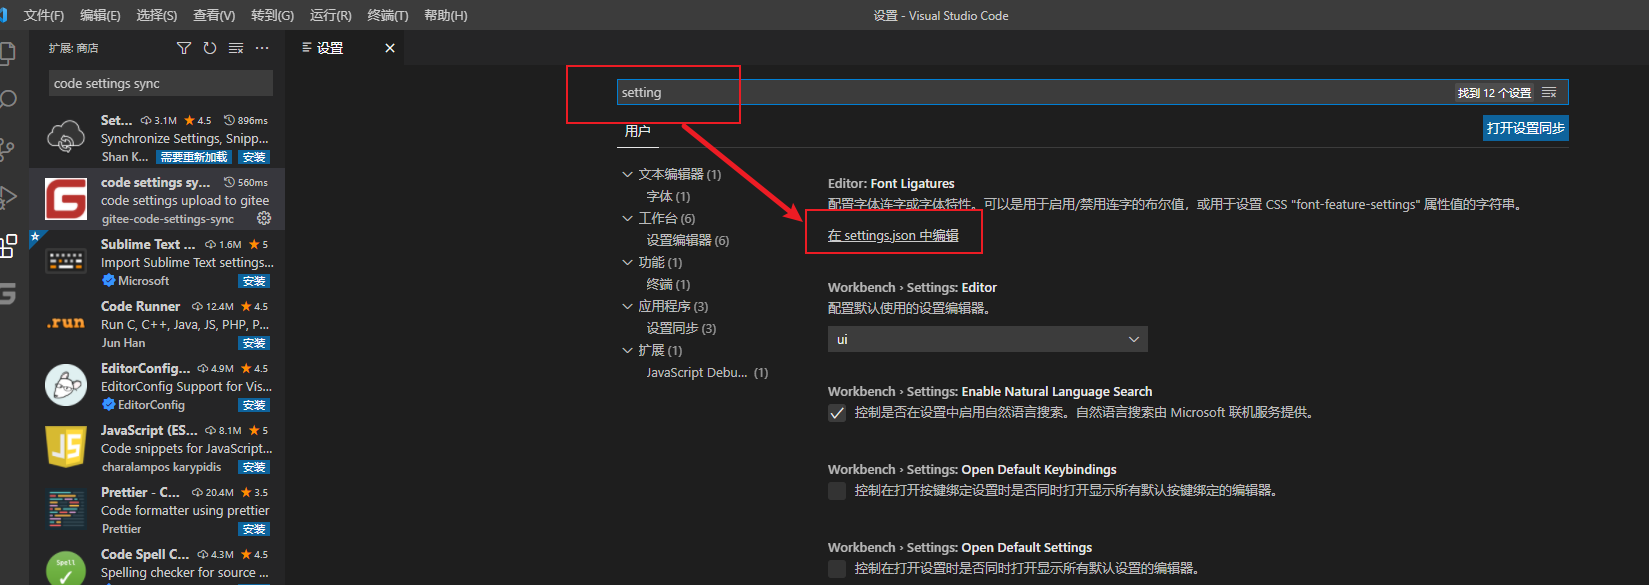This screenshot has height=585, width=1649.
Task: Open the 文件(F) menu
Action: point(43,15)
